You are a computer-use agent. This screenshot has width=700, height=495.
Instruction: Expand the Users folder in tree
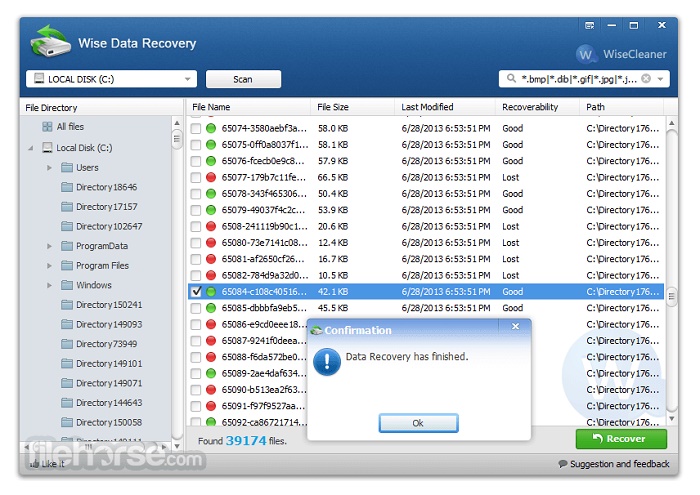[x=50, y=168]
